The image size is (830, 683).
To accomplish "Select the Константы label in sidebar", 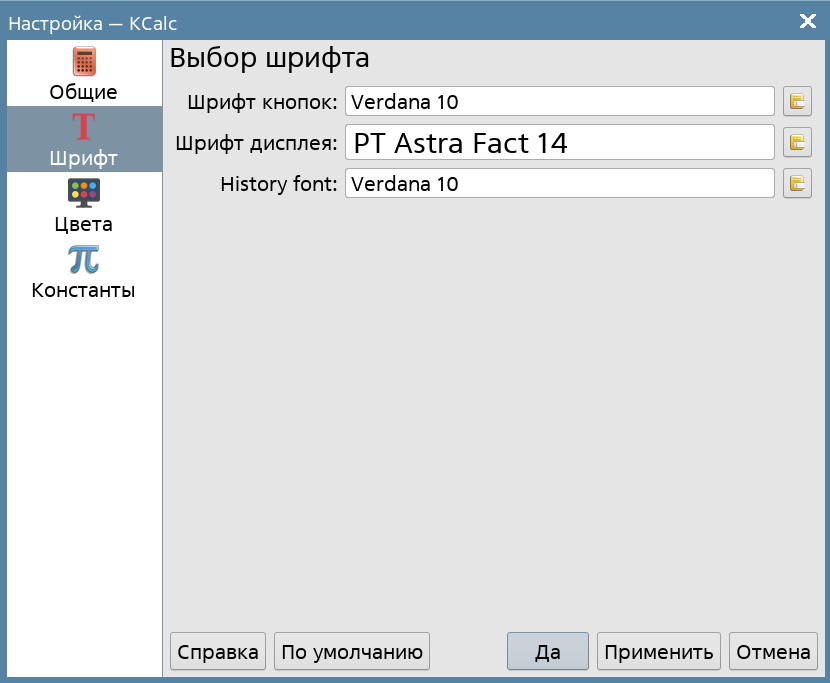I will click(84, 291).
